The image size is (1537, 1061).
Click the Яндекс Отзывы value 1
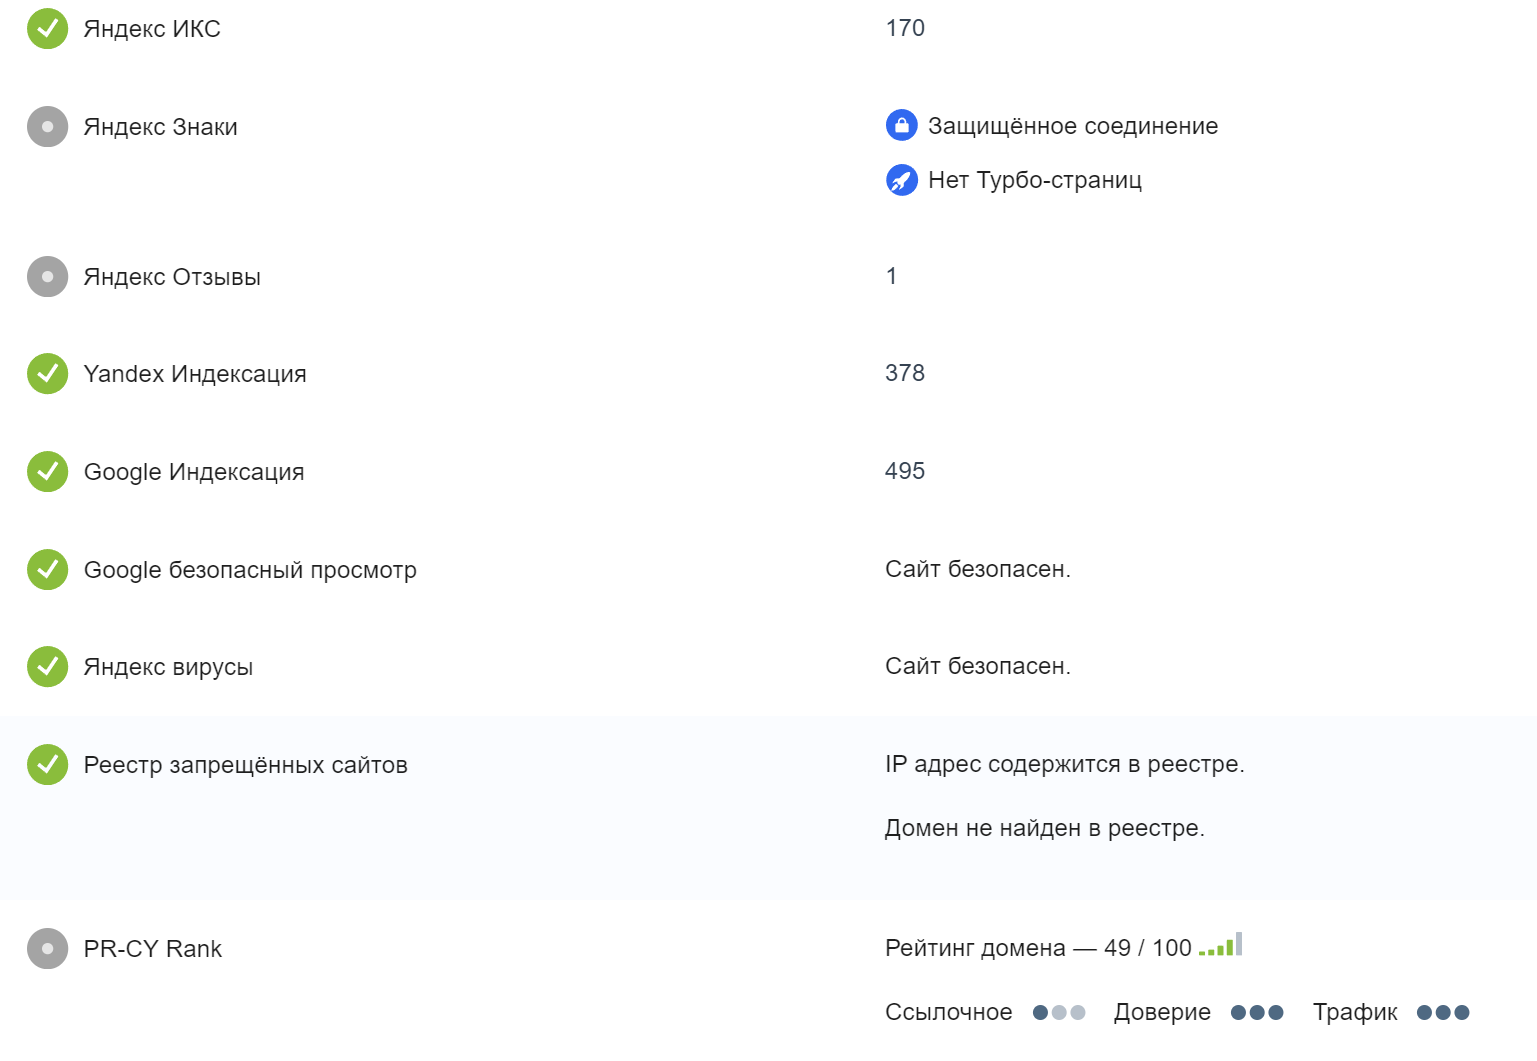point(891,276)
